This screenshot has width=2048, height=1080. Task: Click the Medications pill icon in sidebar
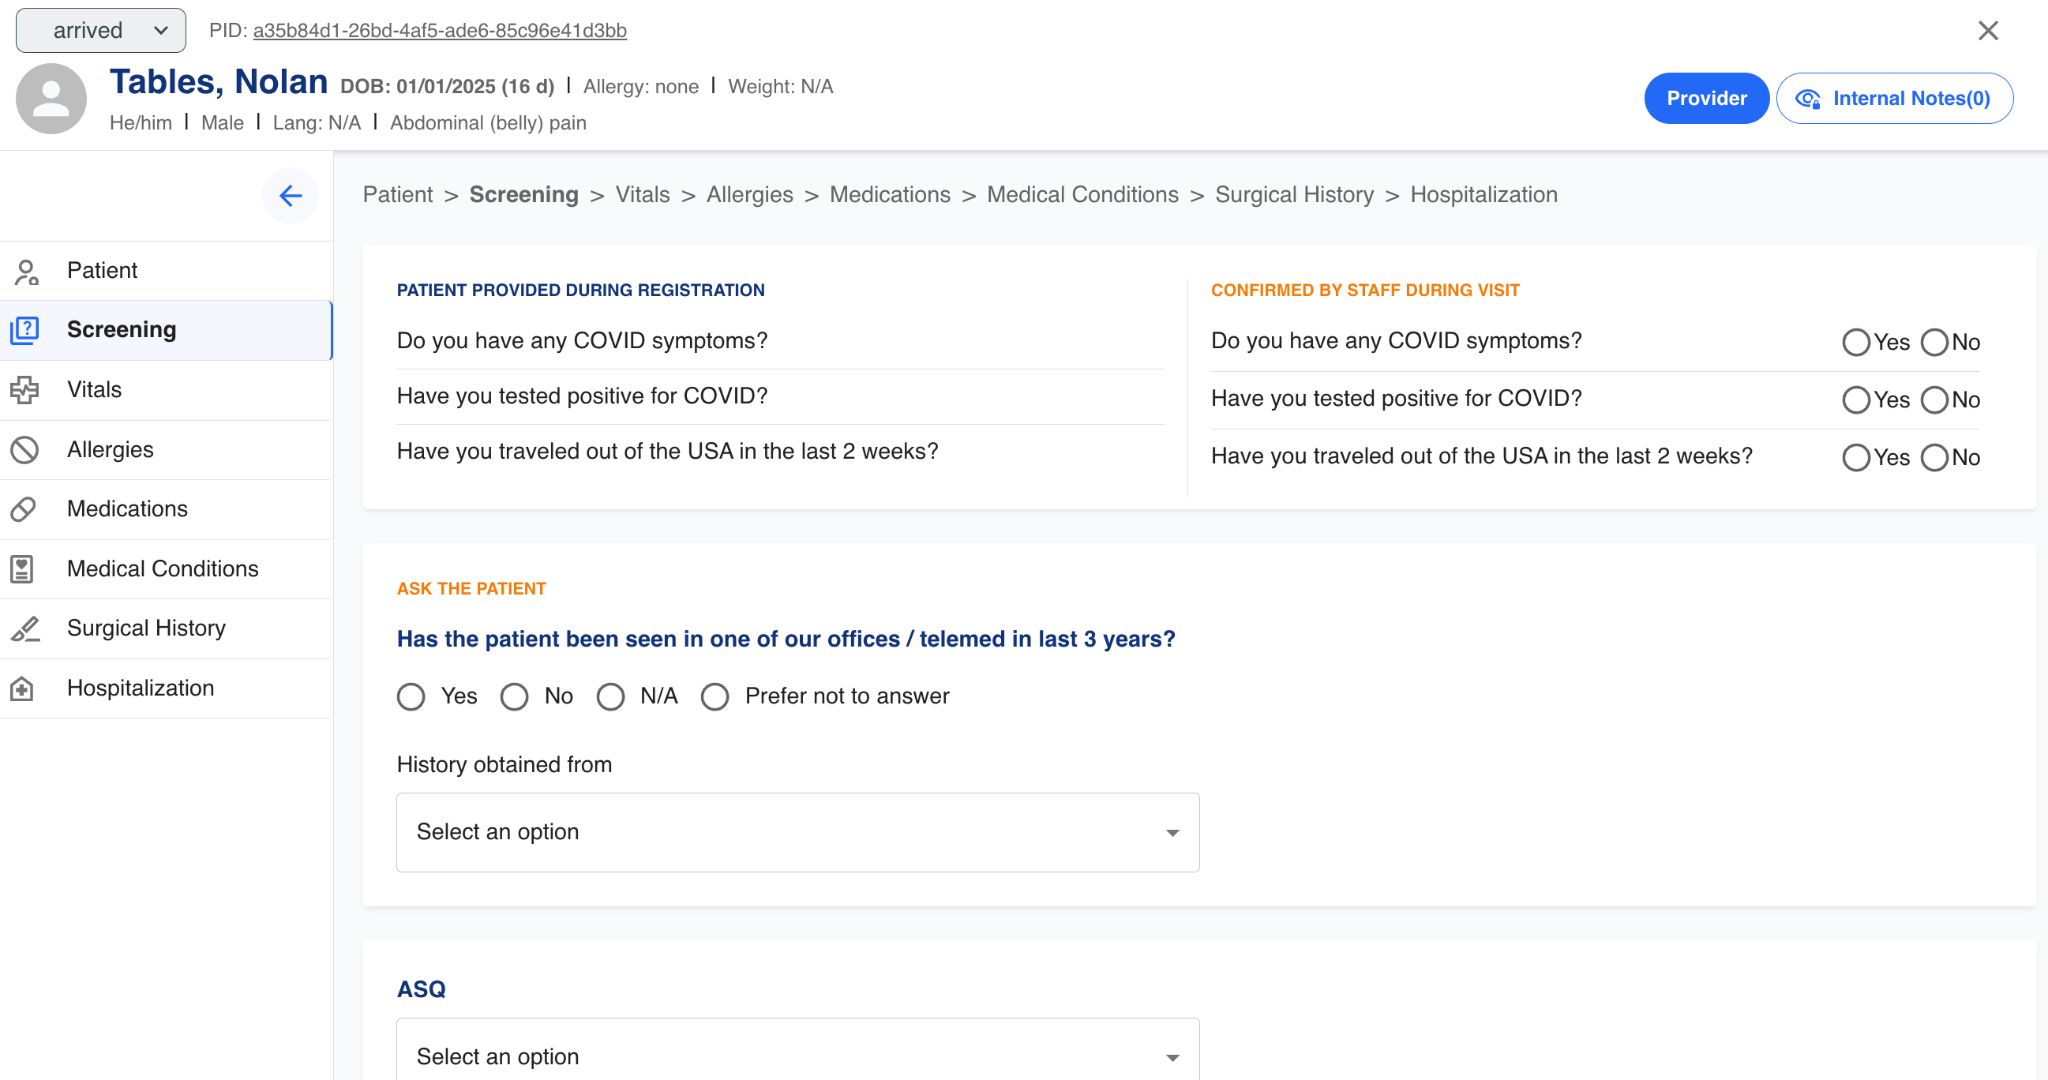[24, 509]
